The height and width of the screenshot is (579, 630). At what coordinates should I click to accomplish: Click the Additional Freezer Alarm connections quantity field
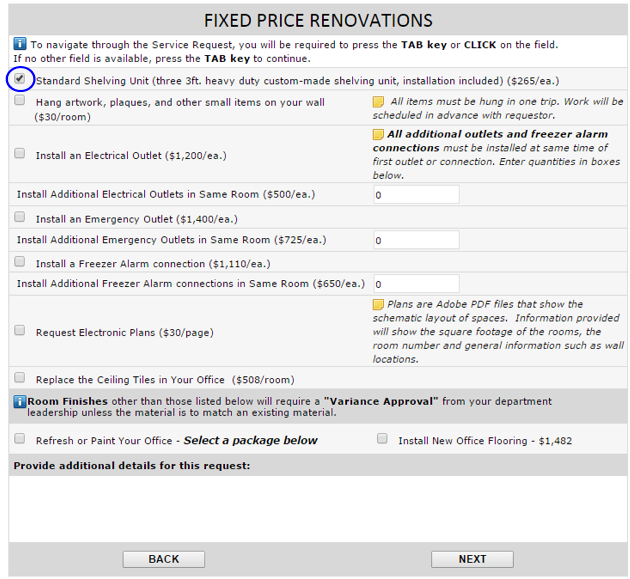(x=416, y=284)
